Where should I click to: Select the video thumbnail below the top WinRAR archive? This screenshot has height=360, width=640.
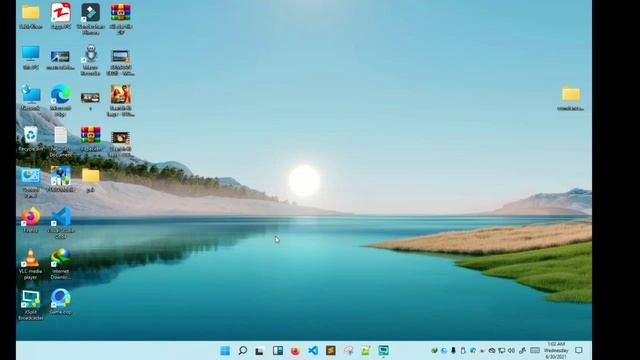(120, 62)
